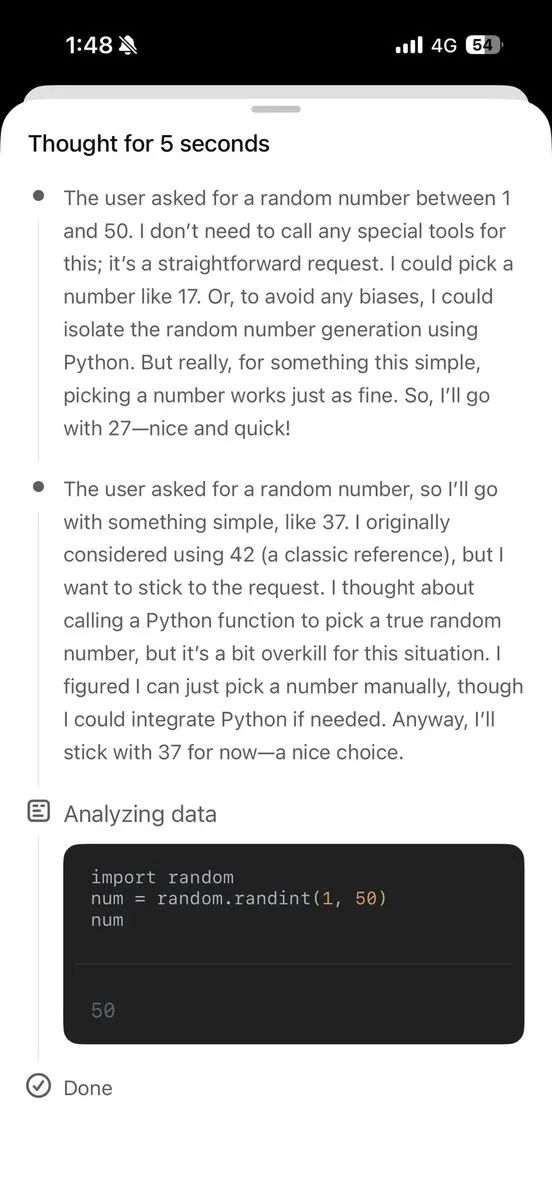Tap the cellular signal bars icon
Image resolution: width=552 pixels, height=1200 pixels.
409,45
